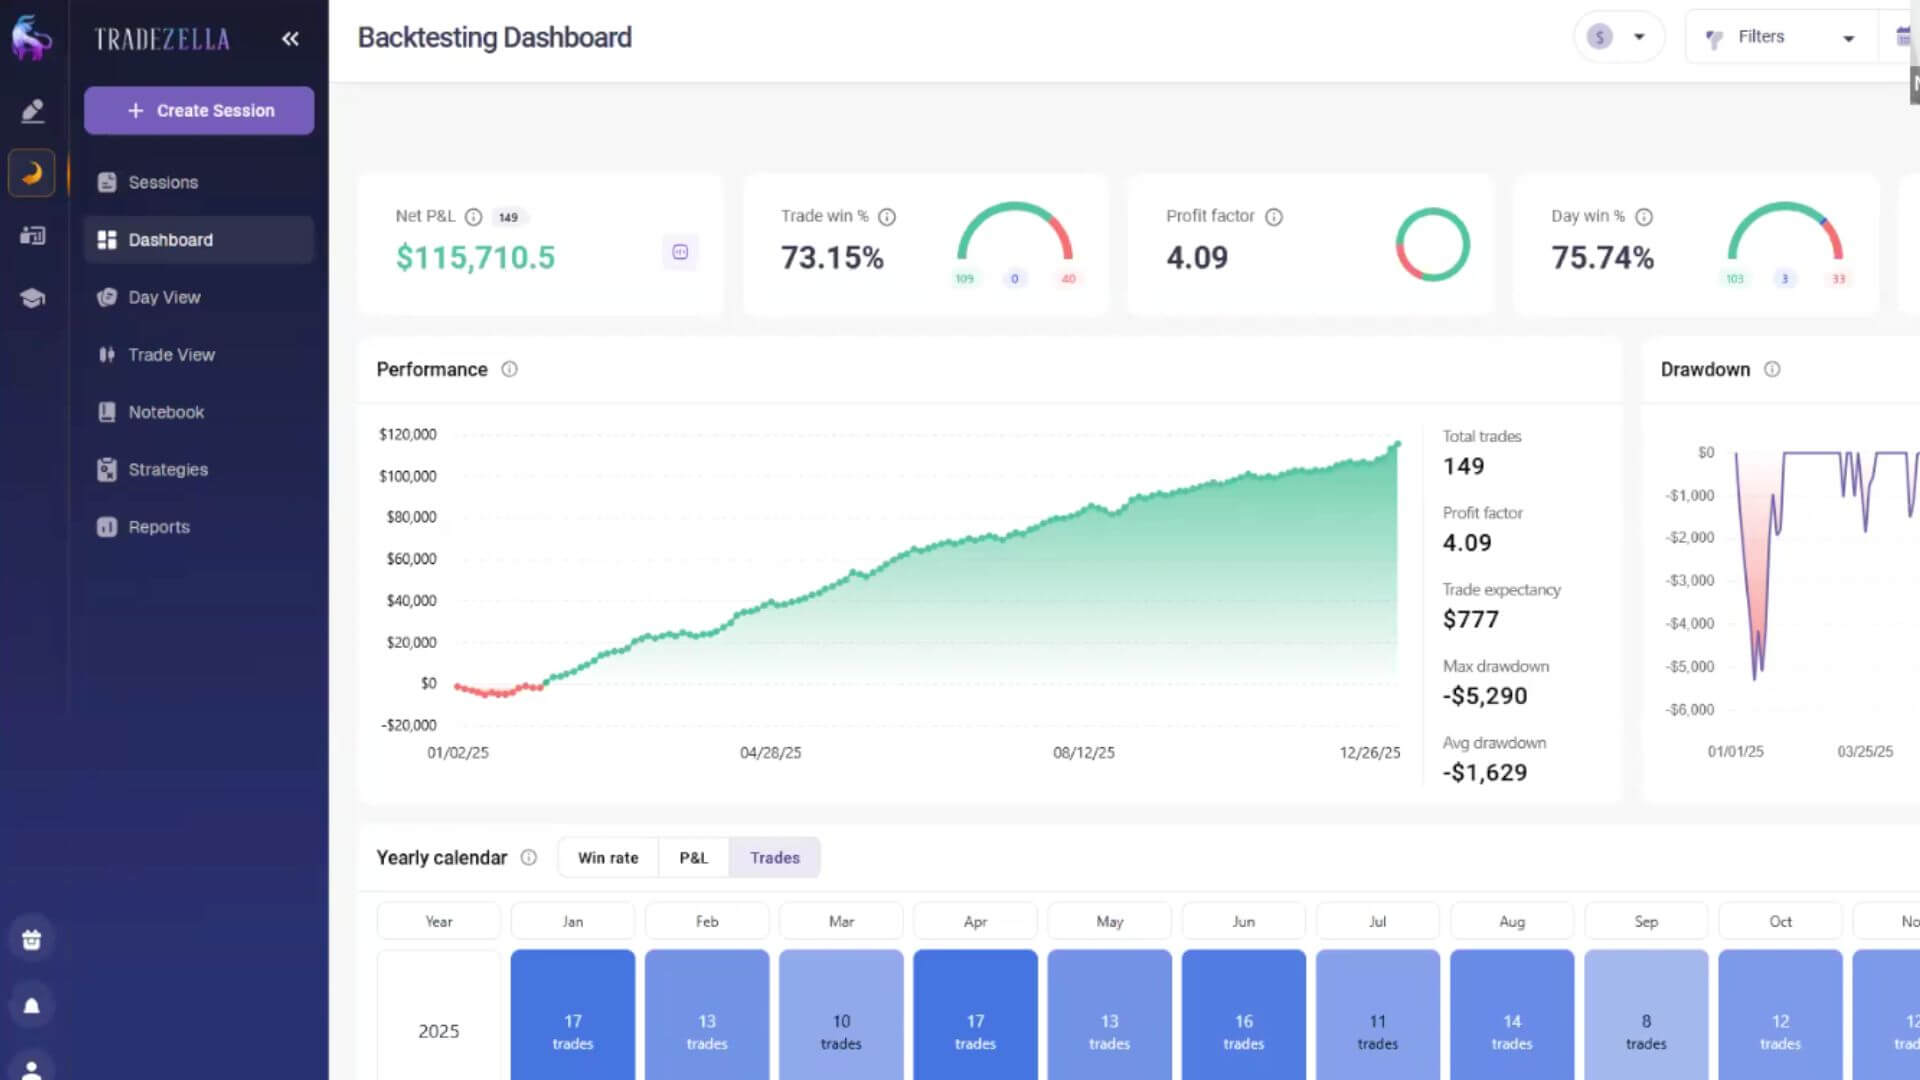
Task: Open Sessions in sidebar menu
Action: pos(163,182)
